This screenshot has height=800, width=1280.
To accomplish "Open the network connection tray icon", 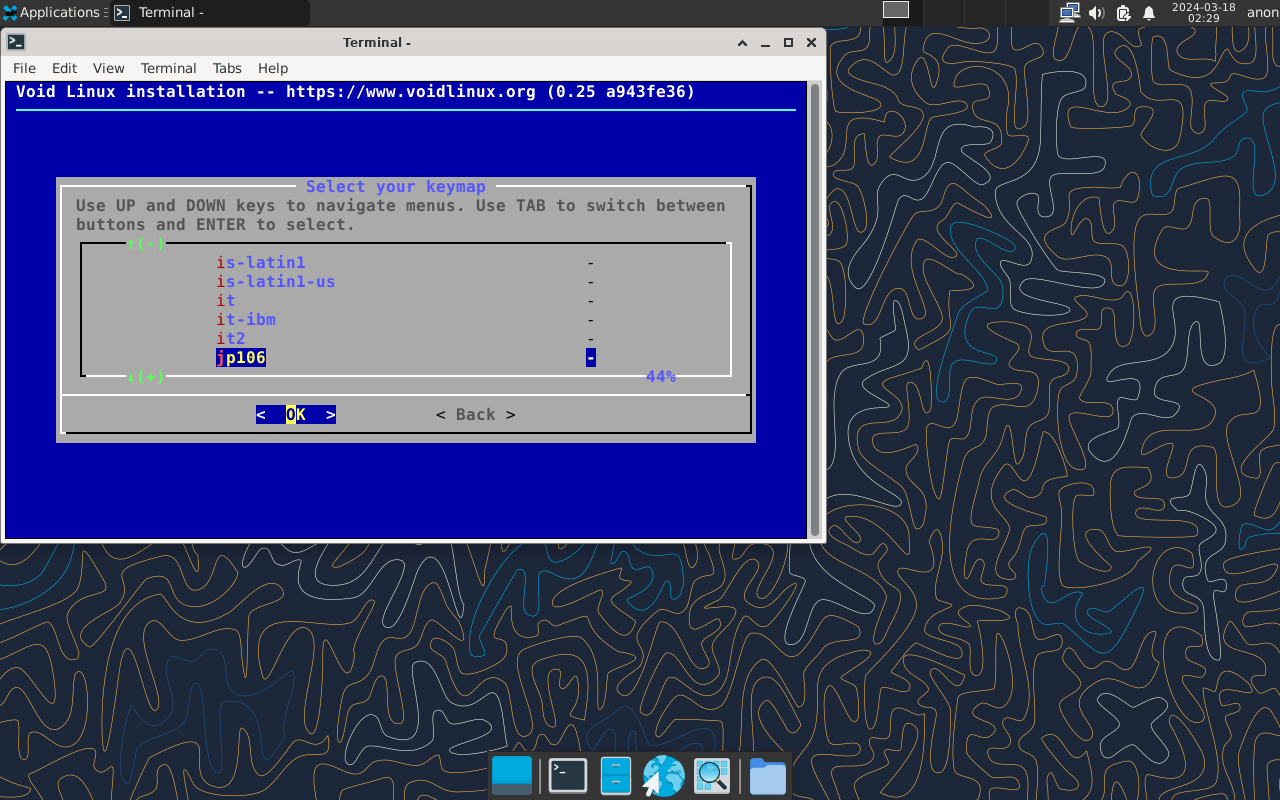I will click(1069, 13).
